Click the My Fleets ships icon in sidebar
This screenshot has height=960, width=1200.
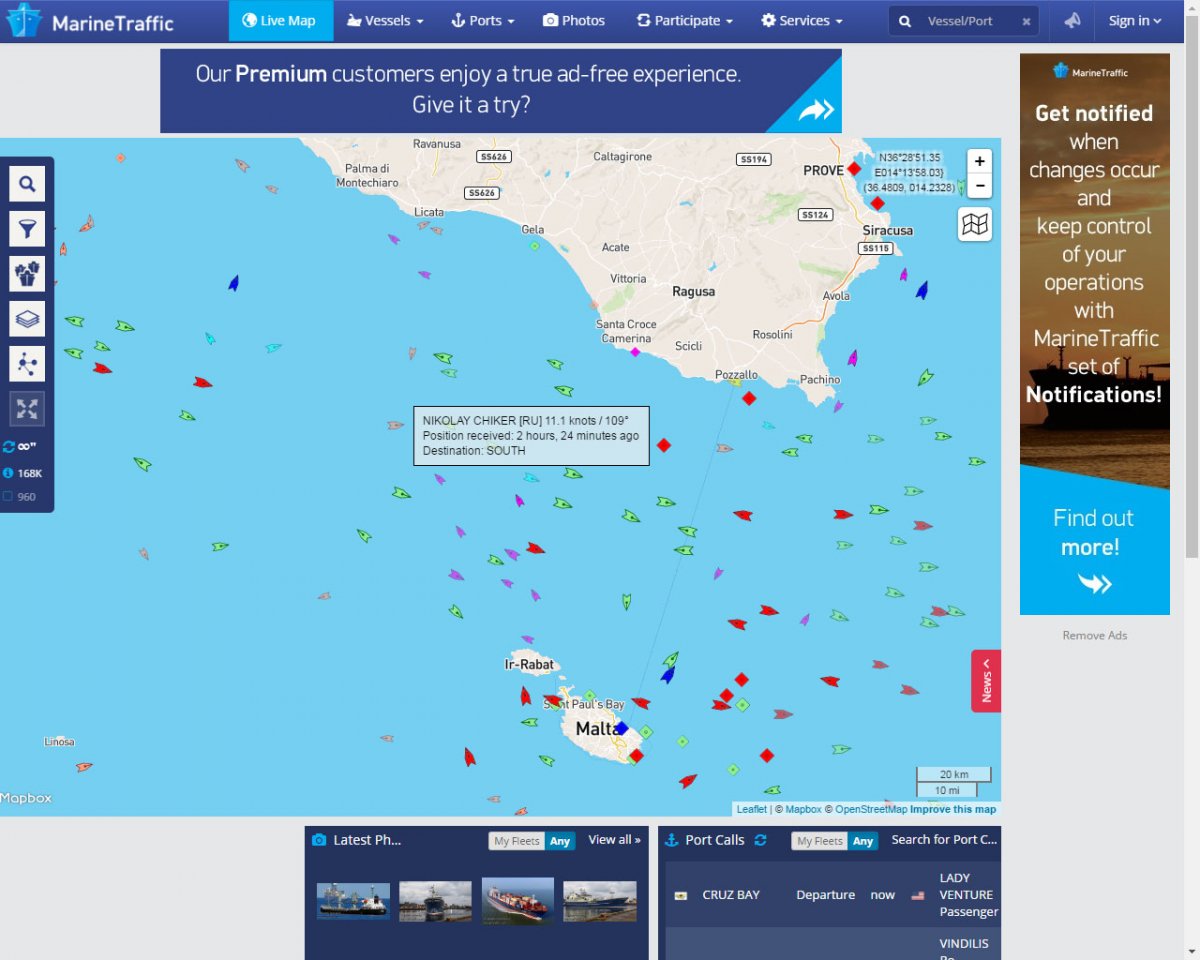click(x=27, y=274)
